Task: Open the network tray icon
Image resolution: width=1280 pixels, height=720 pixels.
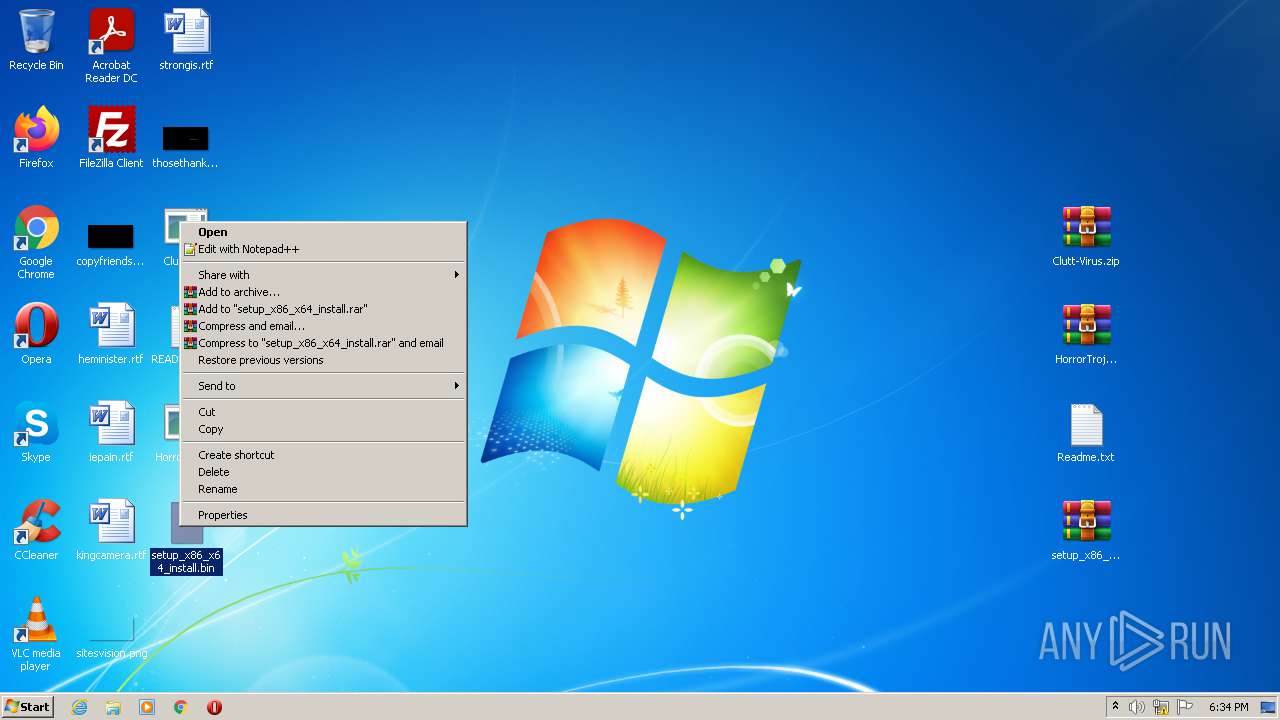Action: pyautogui.click(x=1161, y=707)
